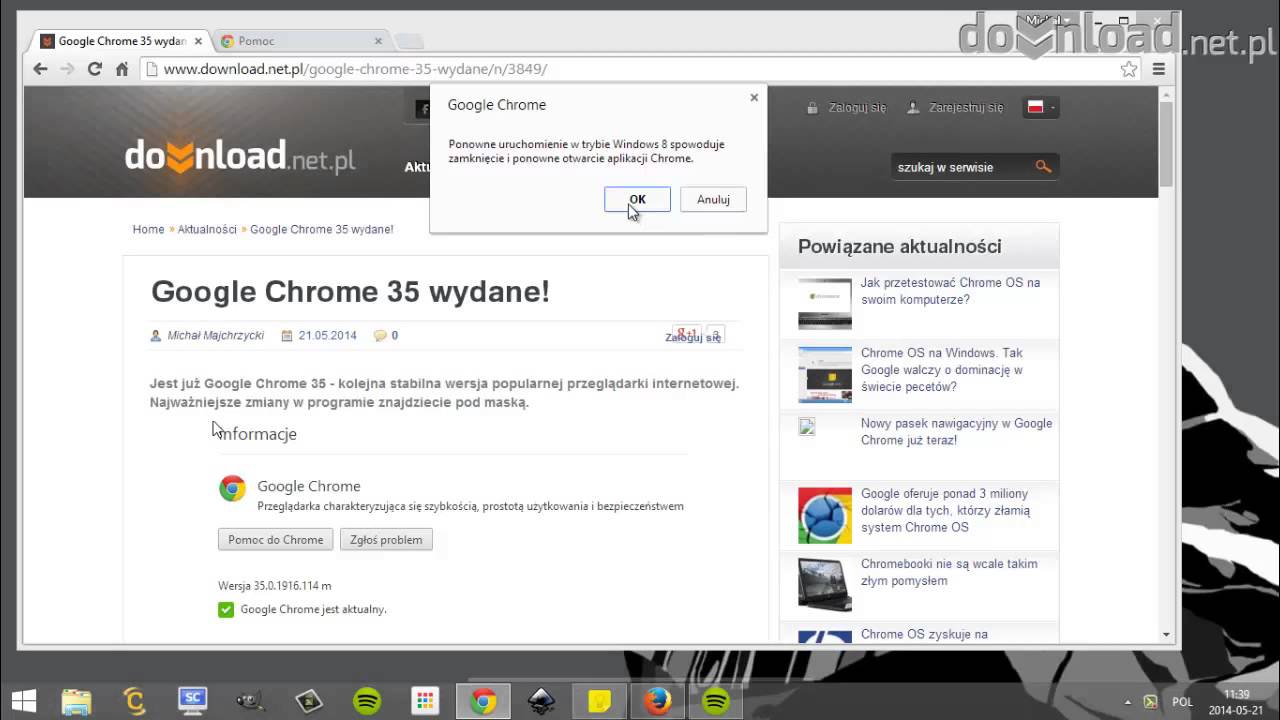Click the Google Chrome logo in Informacje
1280x720 pixels.
(232, 488)
